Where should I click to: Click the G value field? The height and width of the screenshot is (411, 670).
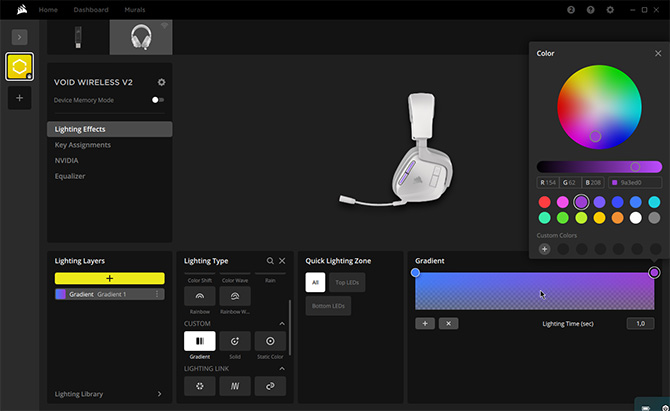tap(570, 182)
